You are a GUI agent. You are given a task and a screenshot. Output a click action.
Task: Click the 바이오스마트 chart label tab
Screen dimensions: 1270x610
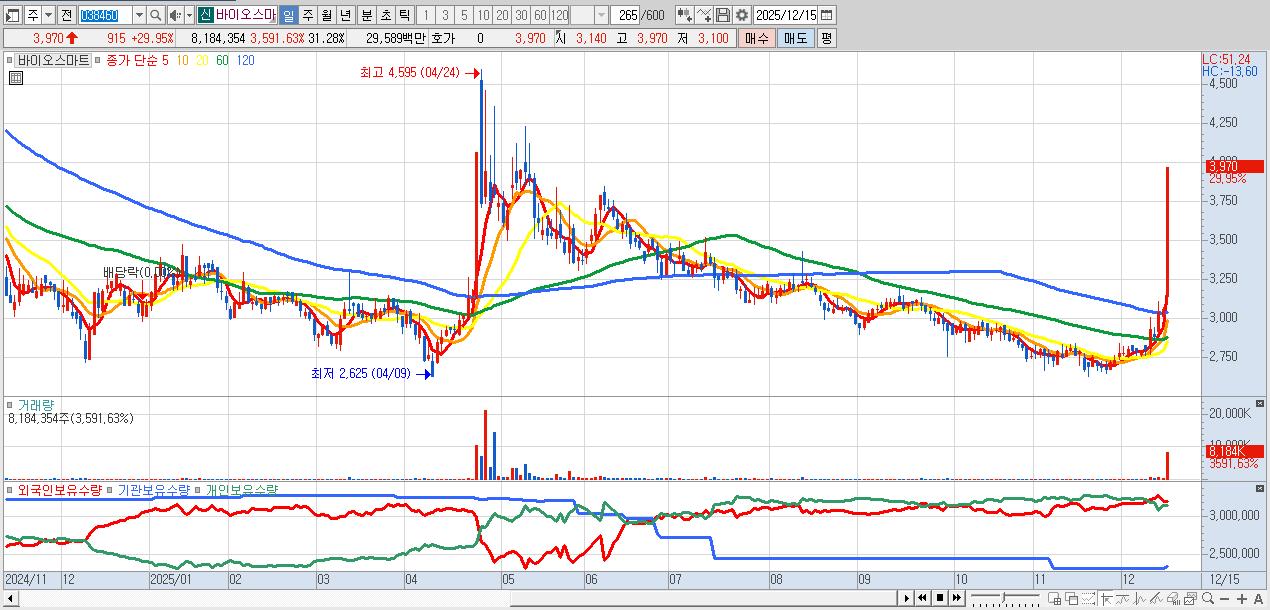coord(51,60)
